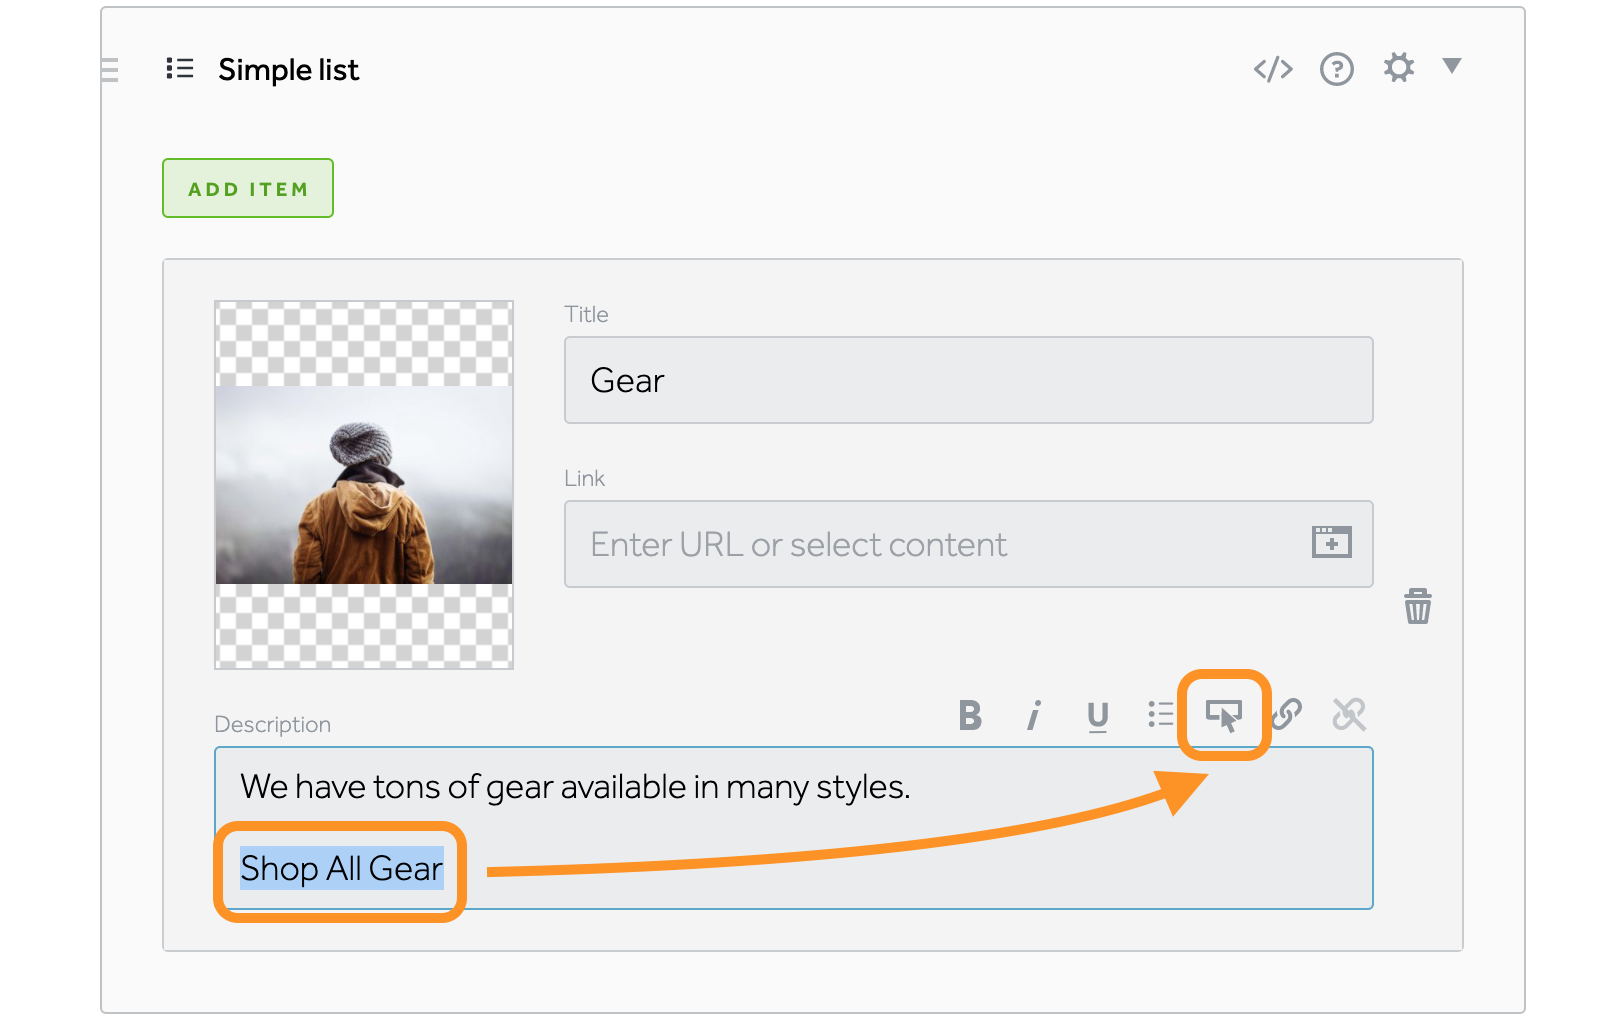Click the Underline icon
This screenshot has height=1020, width=1624.
click(1097, 715)
